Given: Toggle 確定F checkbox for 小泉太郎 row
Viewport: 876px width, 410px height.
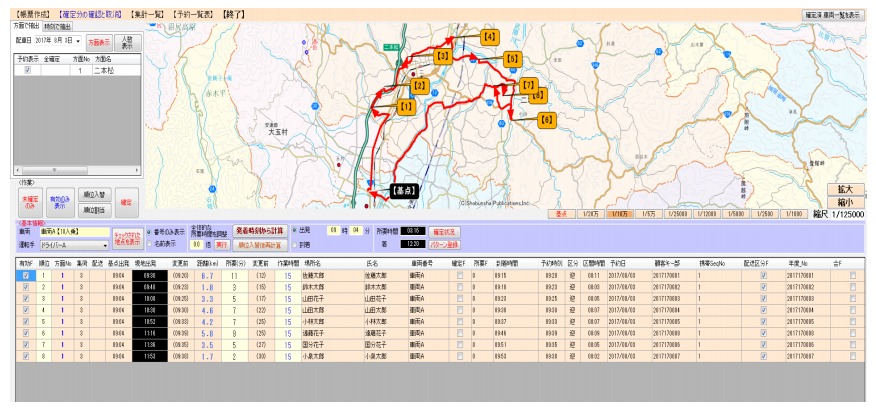Looking at the screenshot, I should coord(460,355).
